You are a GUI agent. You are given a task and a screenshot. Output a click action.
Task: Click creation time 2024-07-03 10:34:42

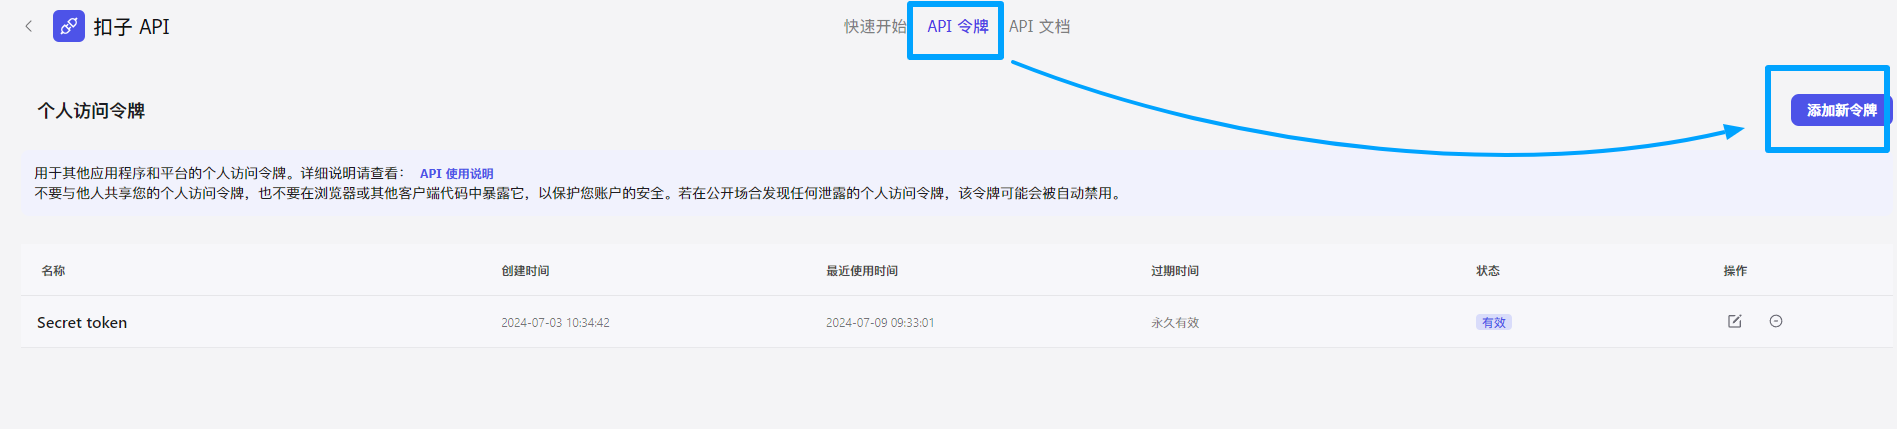(555, 322)
